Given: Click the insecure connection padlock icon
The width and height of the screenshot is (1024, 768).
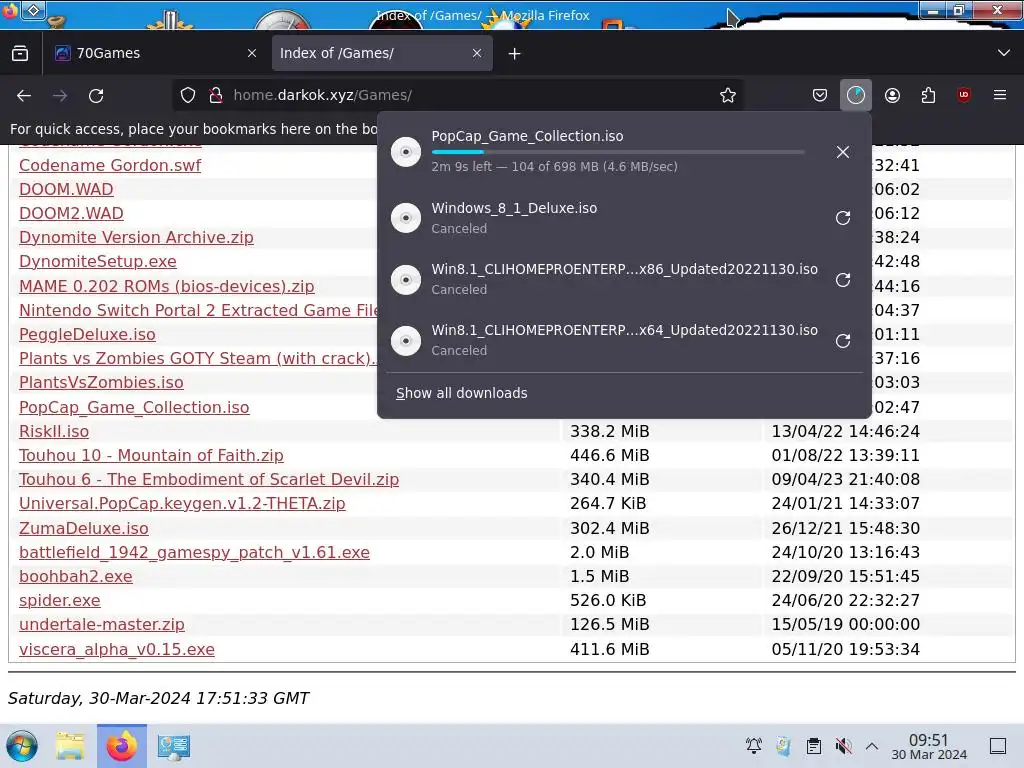Looking at the screenshot, I should (x=216, y=95).
